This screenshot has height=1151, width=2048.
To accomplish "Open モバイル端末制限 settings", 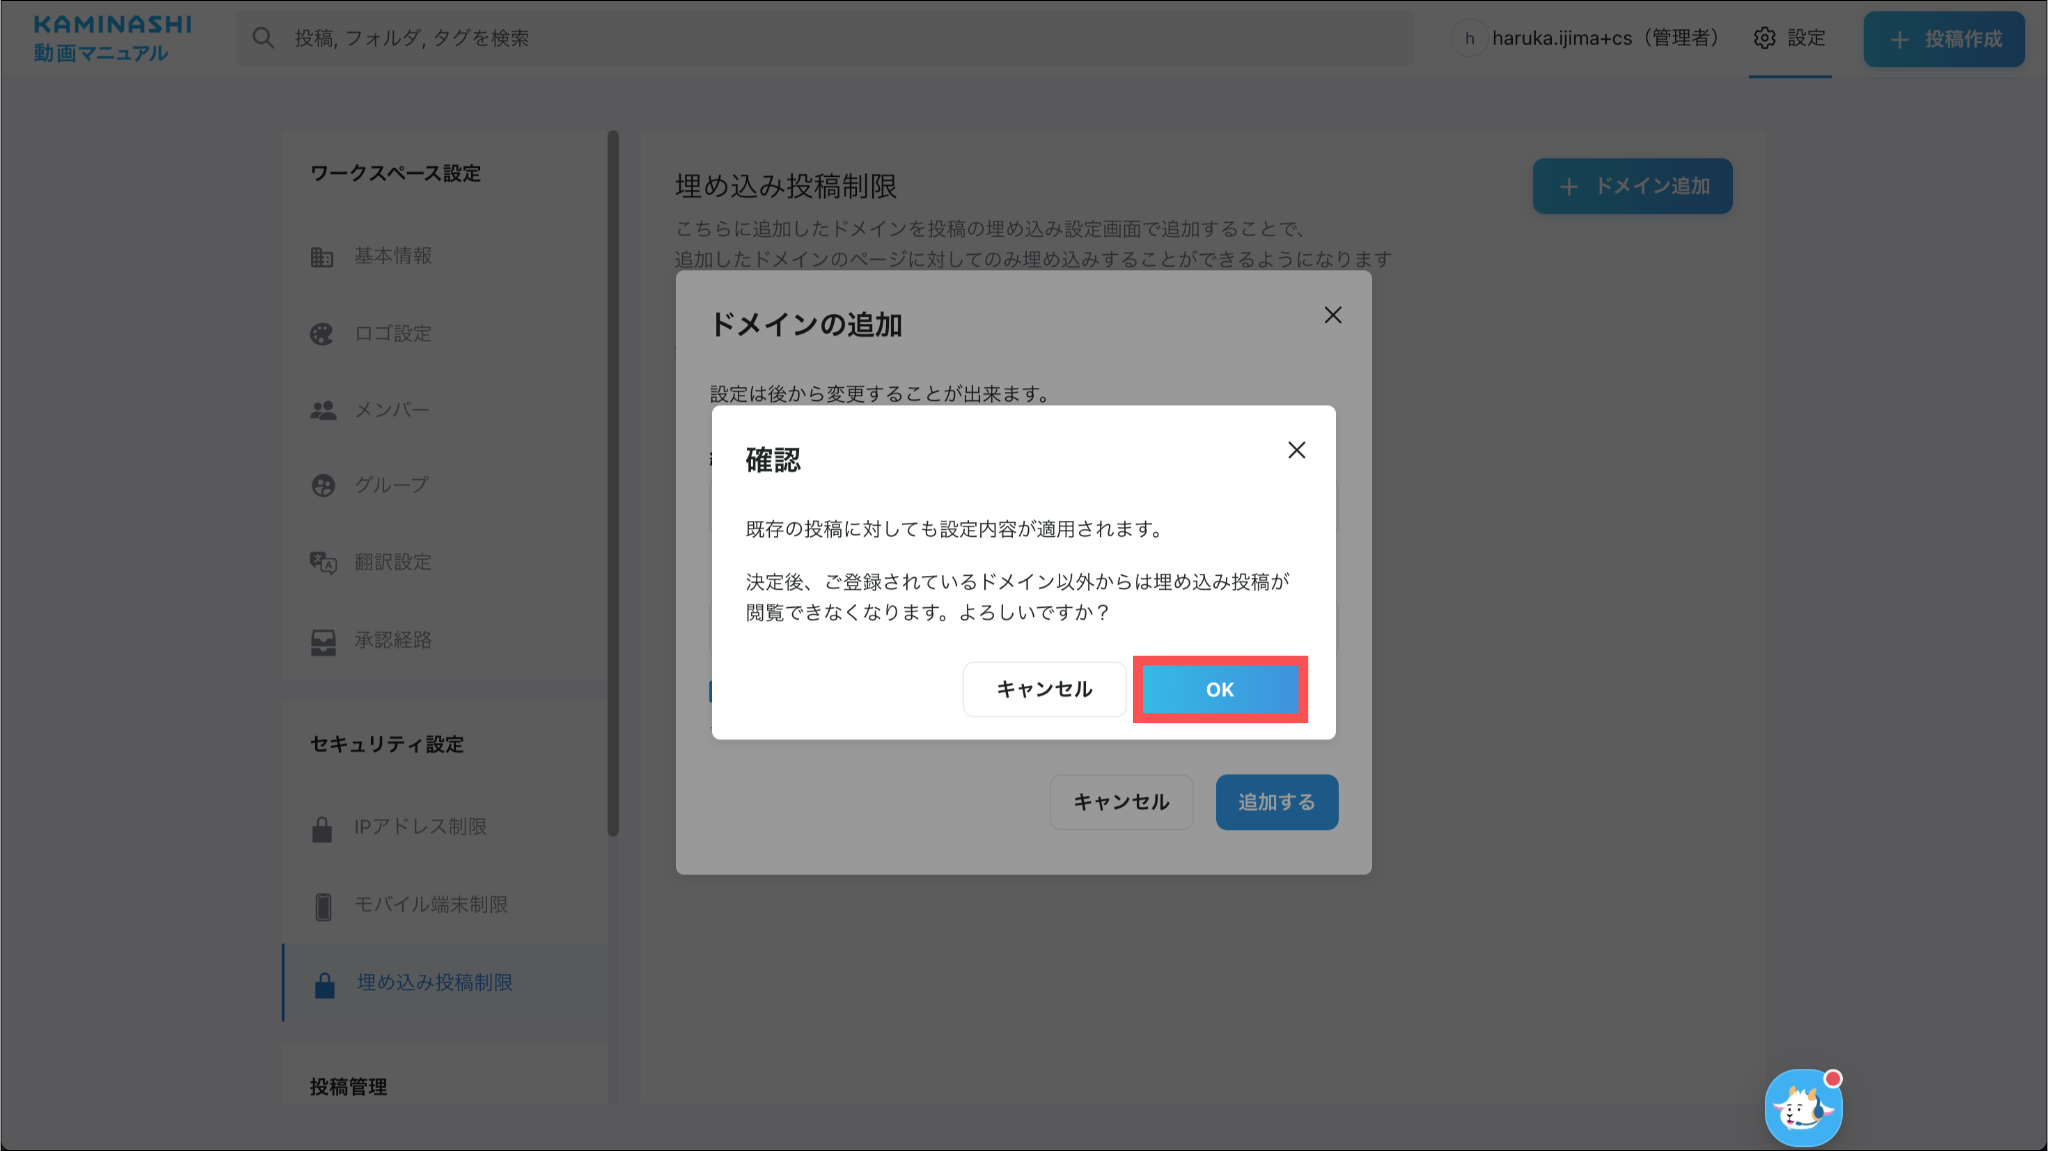I will (431, 904).
